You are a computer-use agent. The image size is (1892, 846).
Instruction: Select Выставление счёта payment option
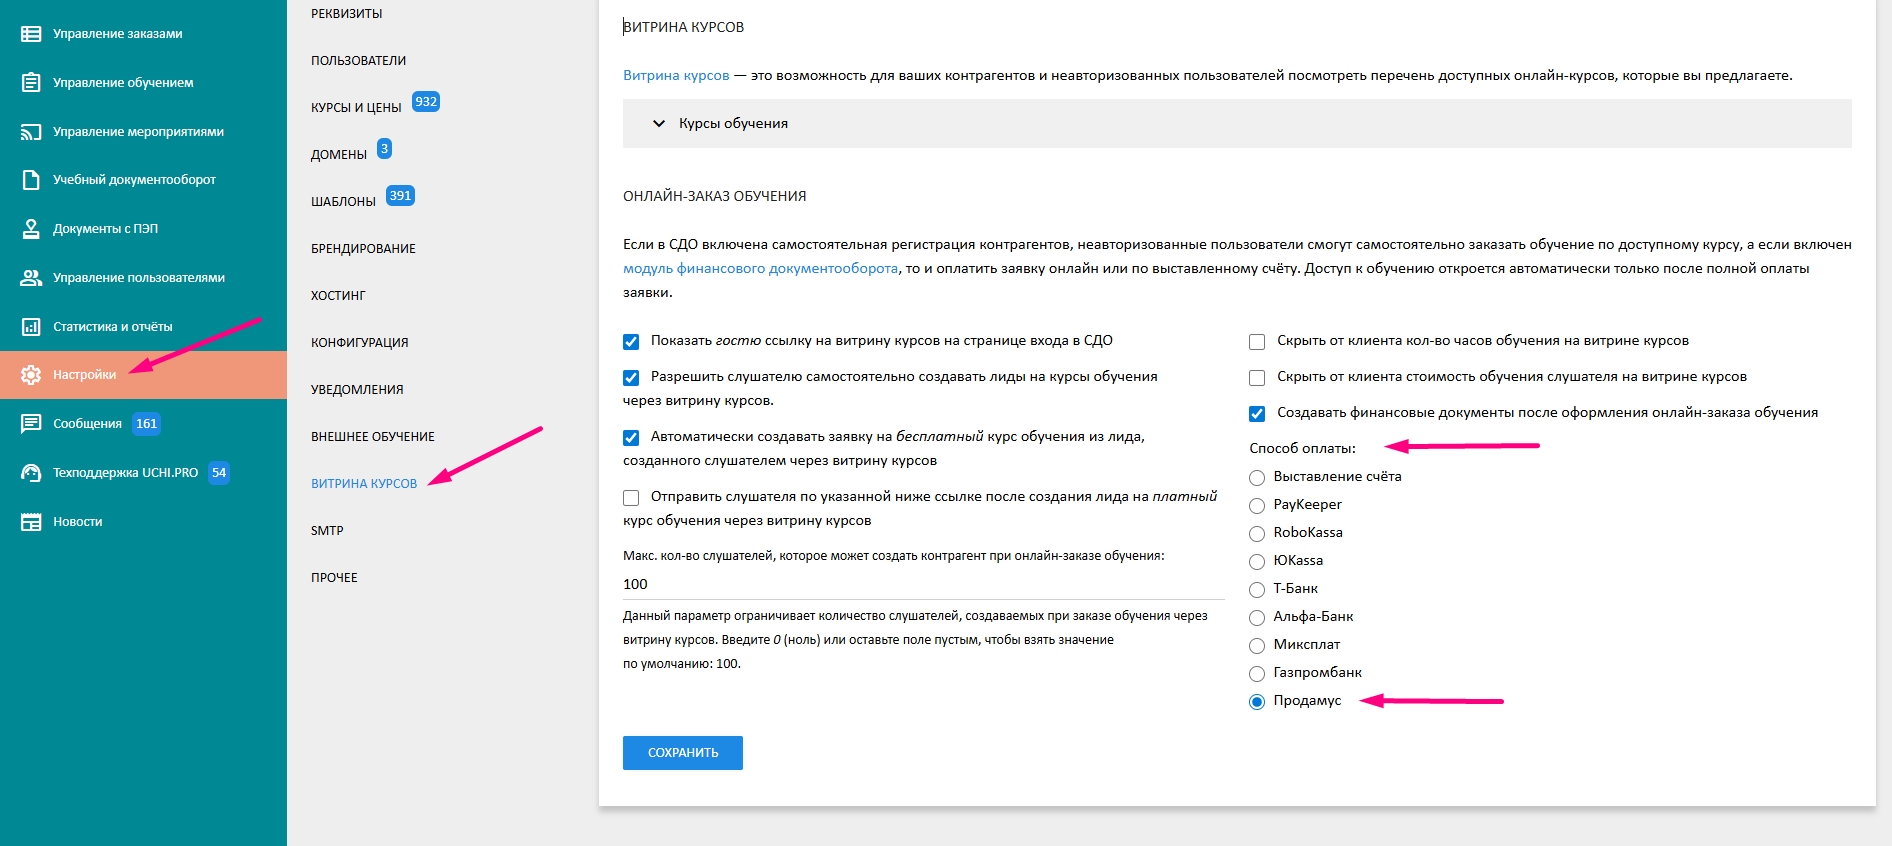[1257, 478]
